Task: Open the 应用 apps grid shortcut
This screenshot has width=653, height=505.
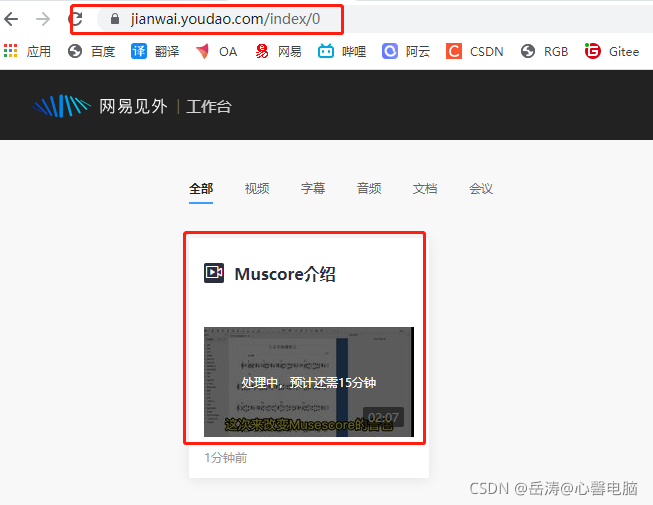Action: pyautogui.click(x=27, y=51)
